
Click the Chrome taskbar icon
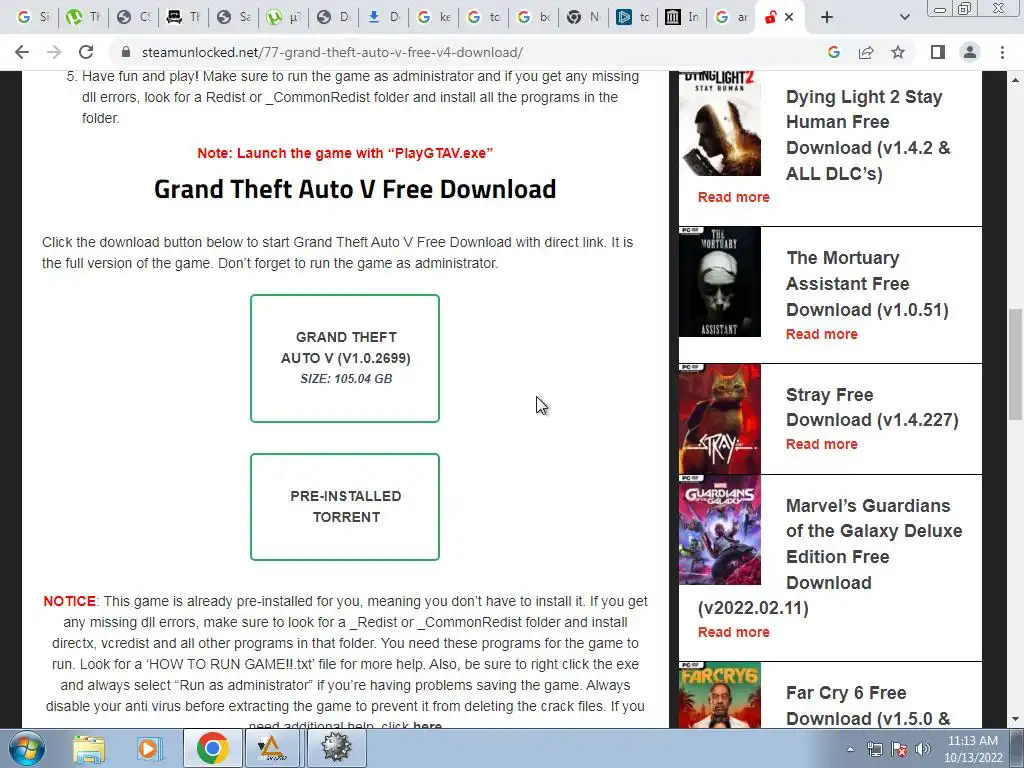pos(212,748)
